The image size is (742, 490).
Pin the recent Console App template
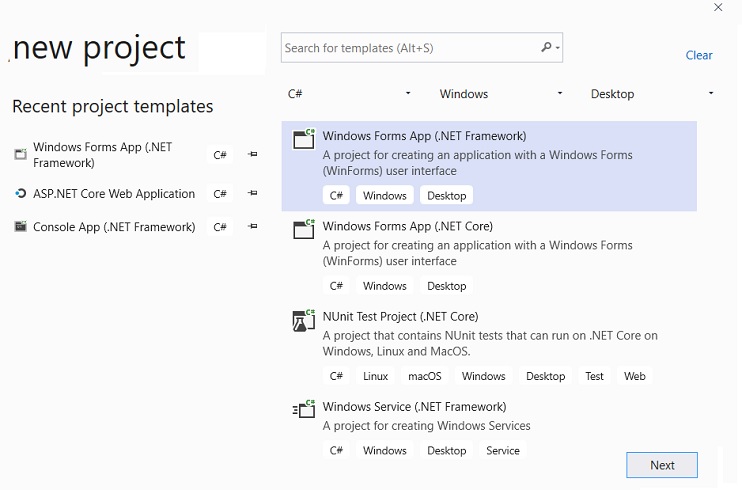point(252,227)
